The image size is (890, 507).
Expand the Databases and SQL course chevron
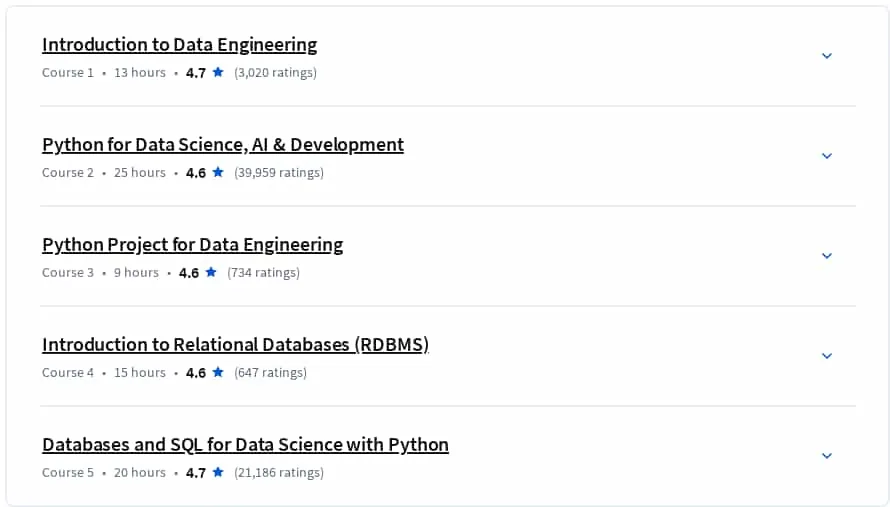pyautogui.click(x=827, y=455)
